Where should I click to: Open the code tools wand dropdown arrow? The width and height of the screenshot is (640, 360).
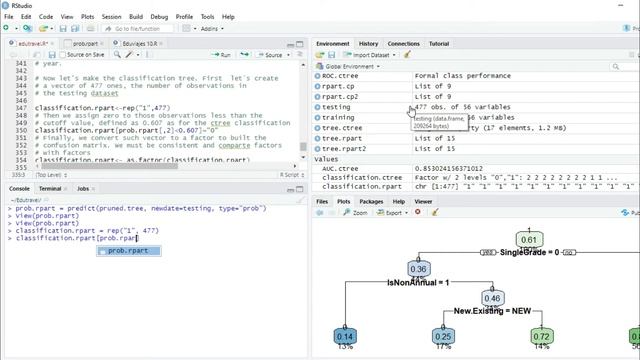coord(138,55)
